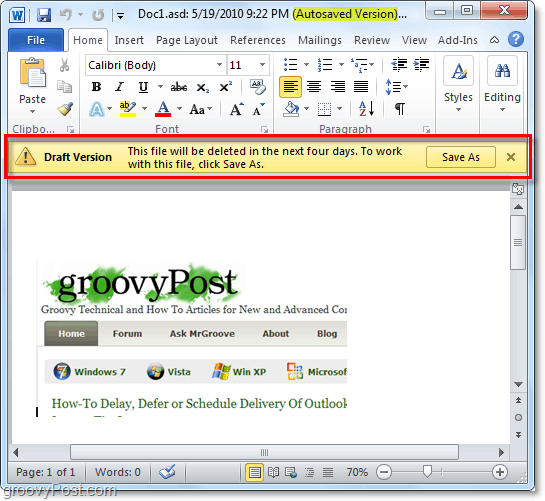Expand the font color arrow
Image resolution: width=545 pixels, height=501 pixels.
tap(179, 109)
